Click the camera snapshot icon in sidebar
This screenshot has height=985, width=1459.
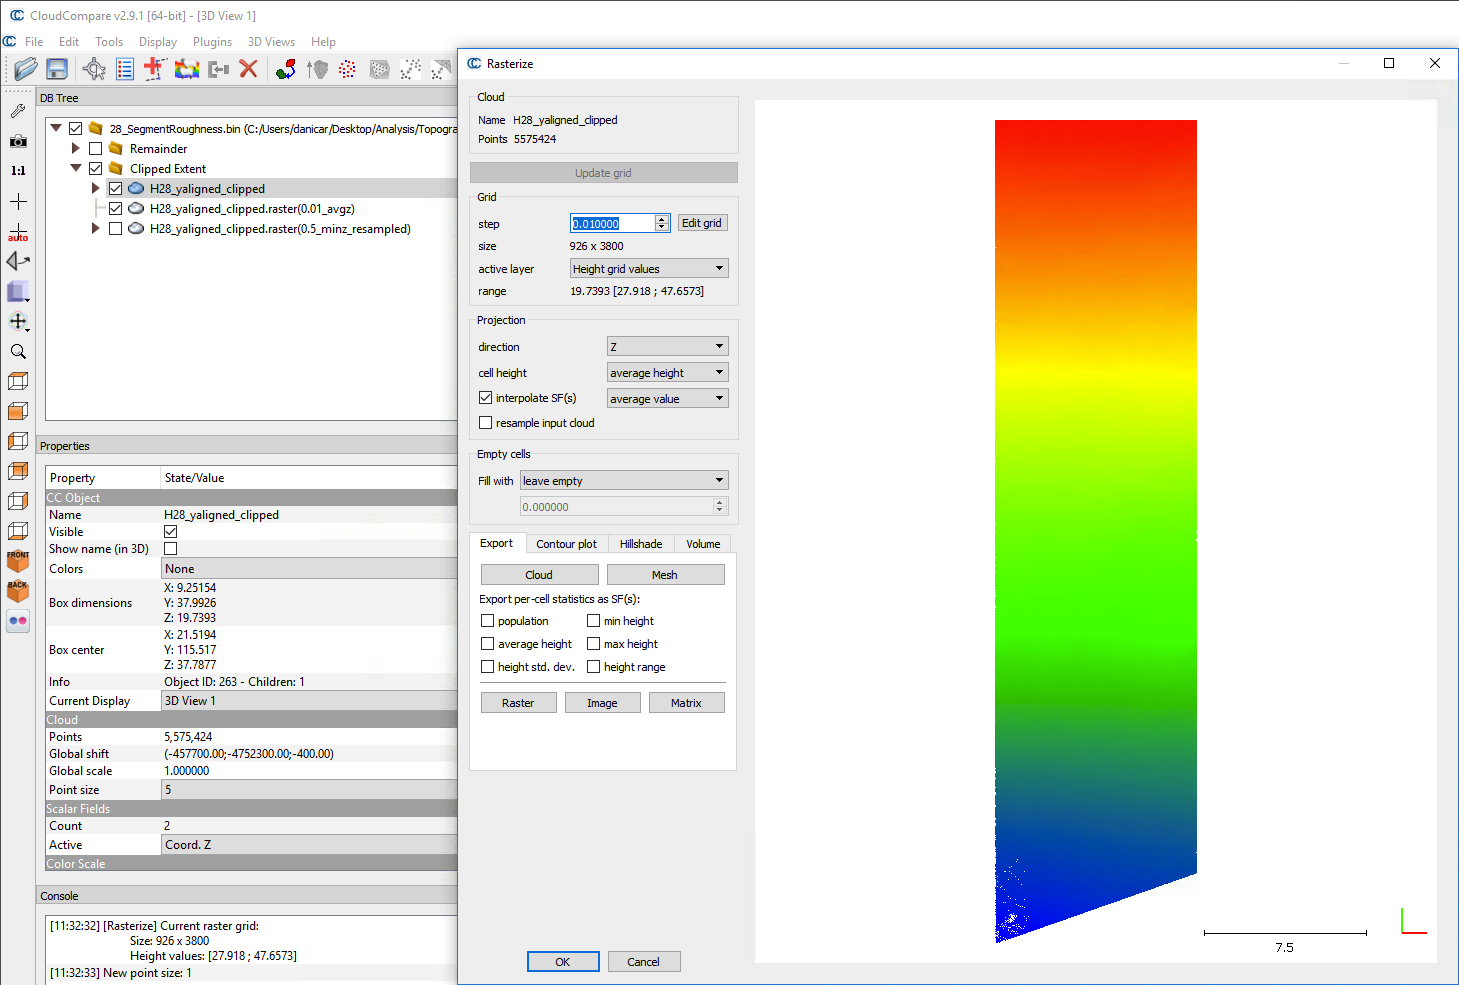[18, 141]
